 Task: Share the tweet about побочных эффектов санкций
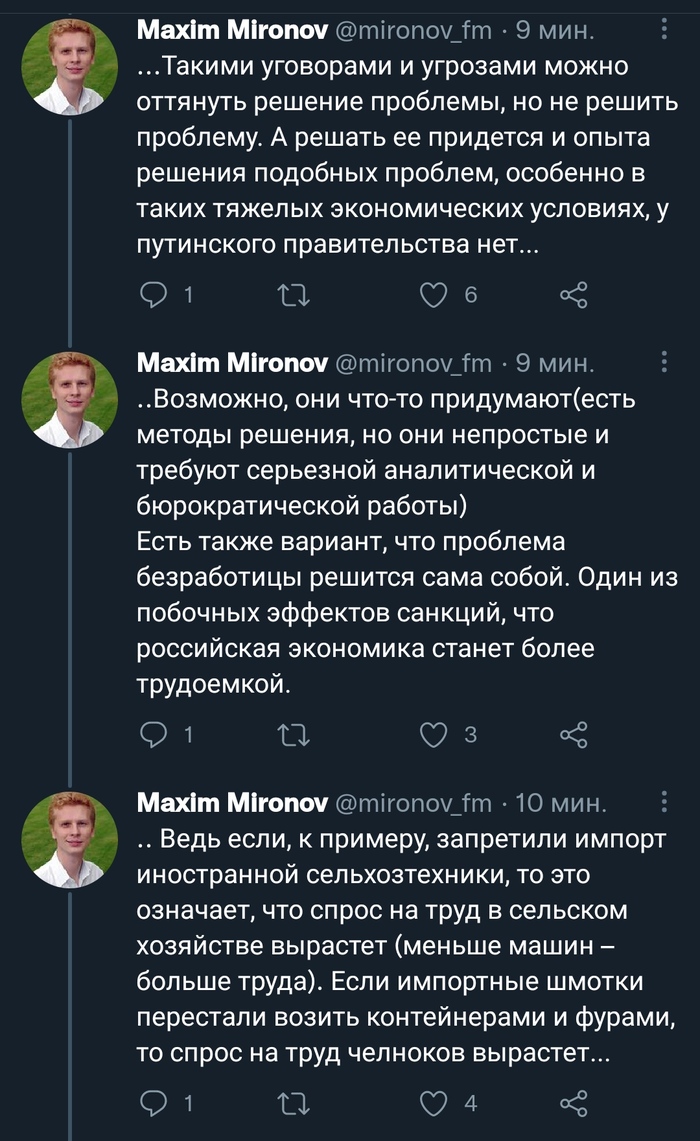click(573, 735)
